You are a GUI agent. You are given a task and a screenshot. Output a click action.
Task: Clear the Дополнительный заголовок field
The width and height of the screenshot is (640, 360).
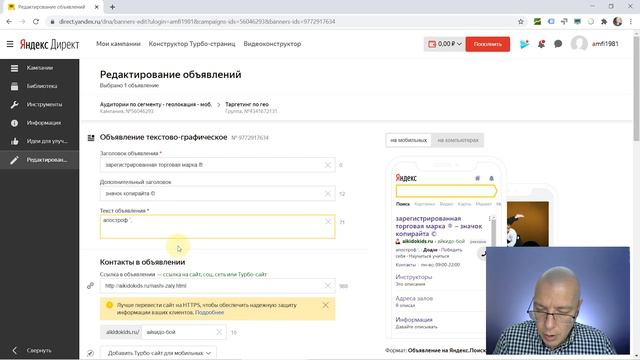click(x=328, y=193)
